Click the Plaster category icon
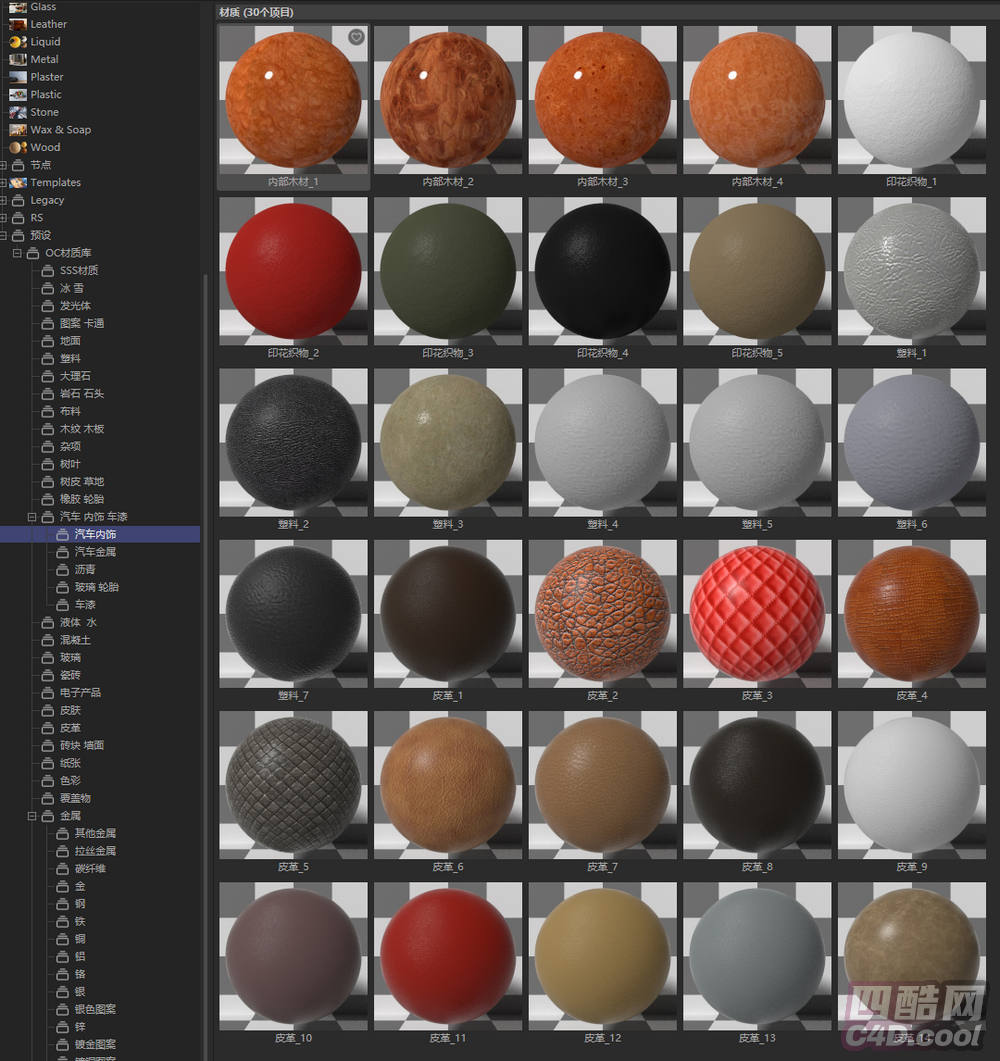 [x=18, y=77]
